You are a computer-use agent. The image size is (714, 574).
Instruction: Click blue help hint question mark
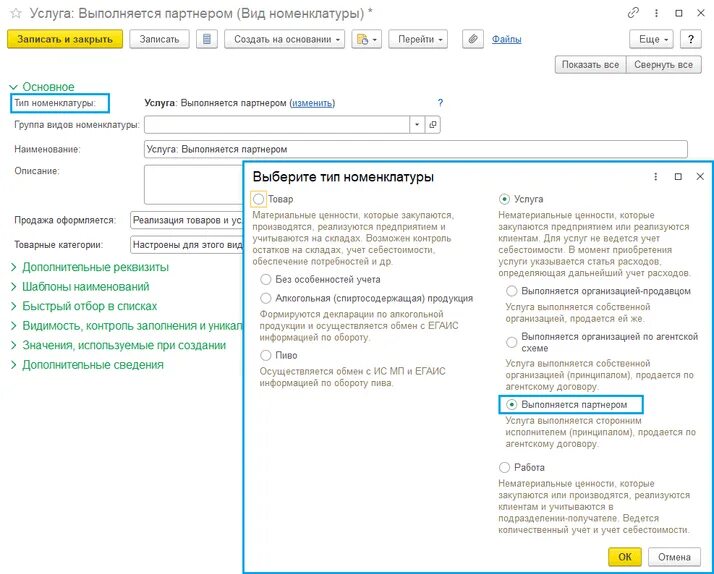click(440, 102)
